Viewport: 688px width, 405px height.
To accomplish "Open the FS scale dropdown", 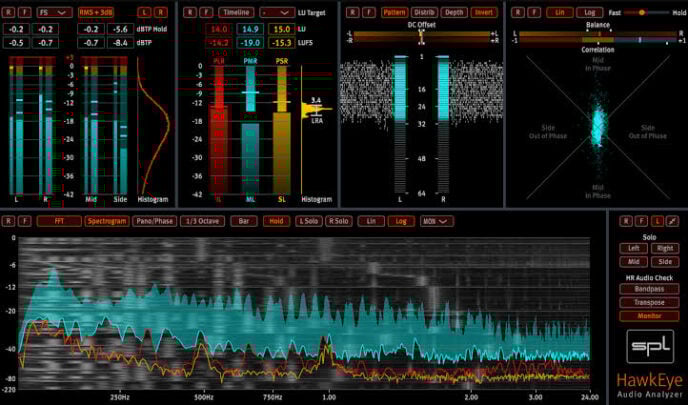I will (54, 12).
